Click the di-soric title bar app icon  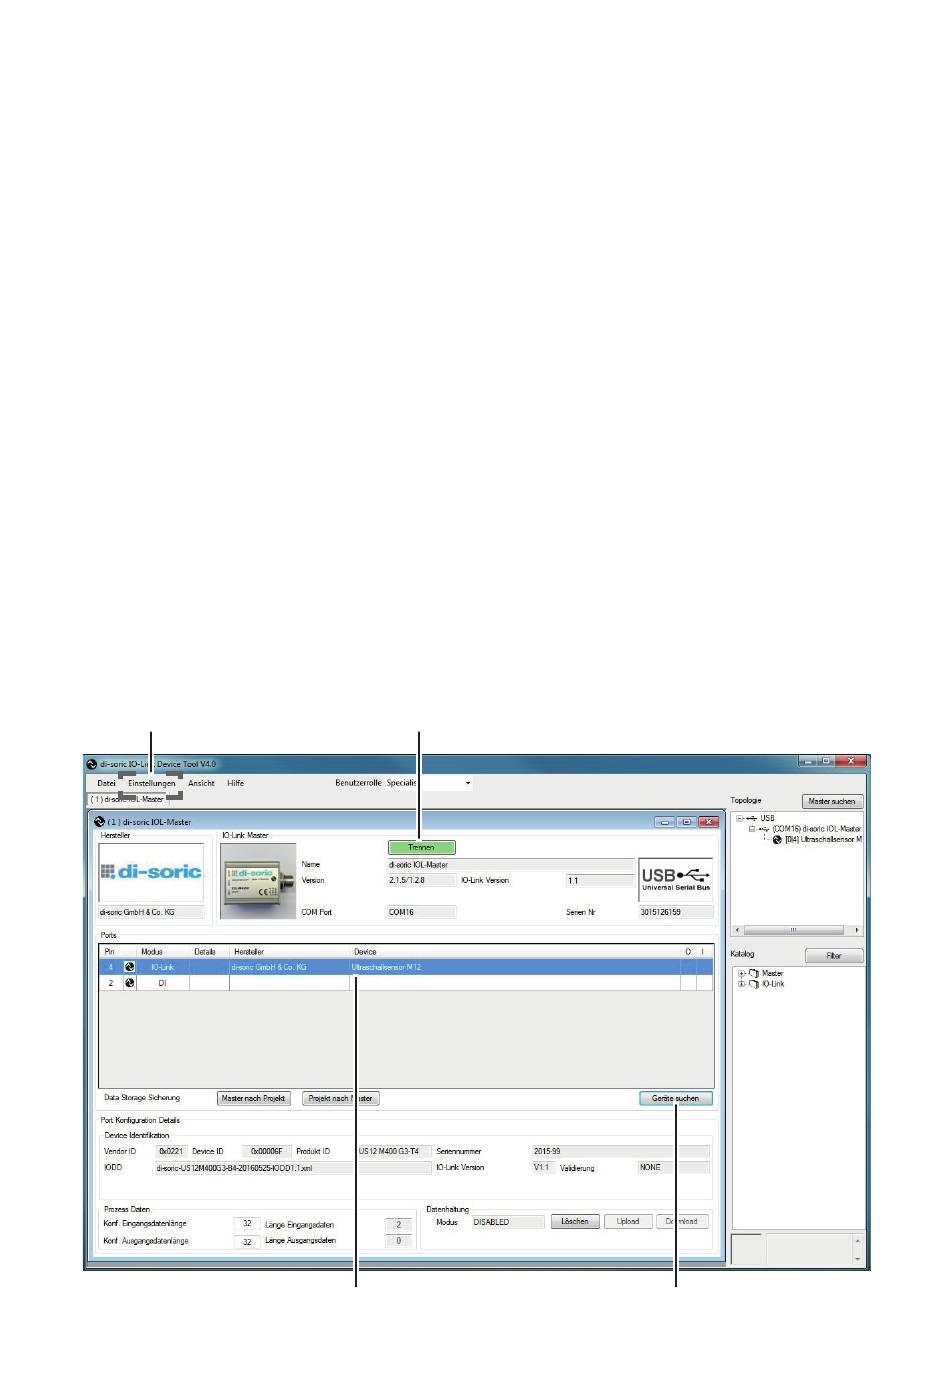(92, 763)
